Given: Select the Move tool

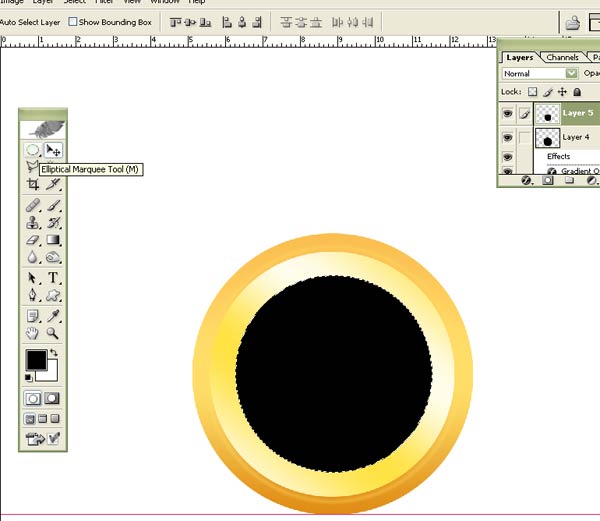Looking at the screenshot, I should [53, 150].
